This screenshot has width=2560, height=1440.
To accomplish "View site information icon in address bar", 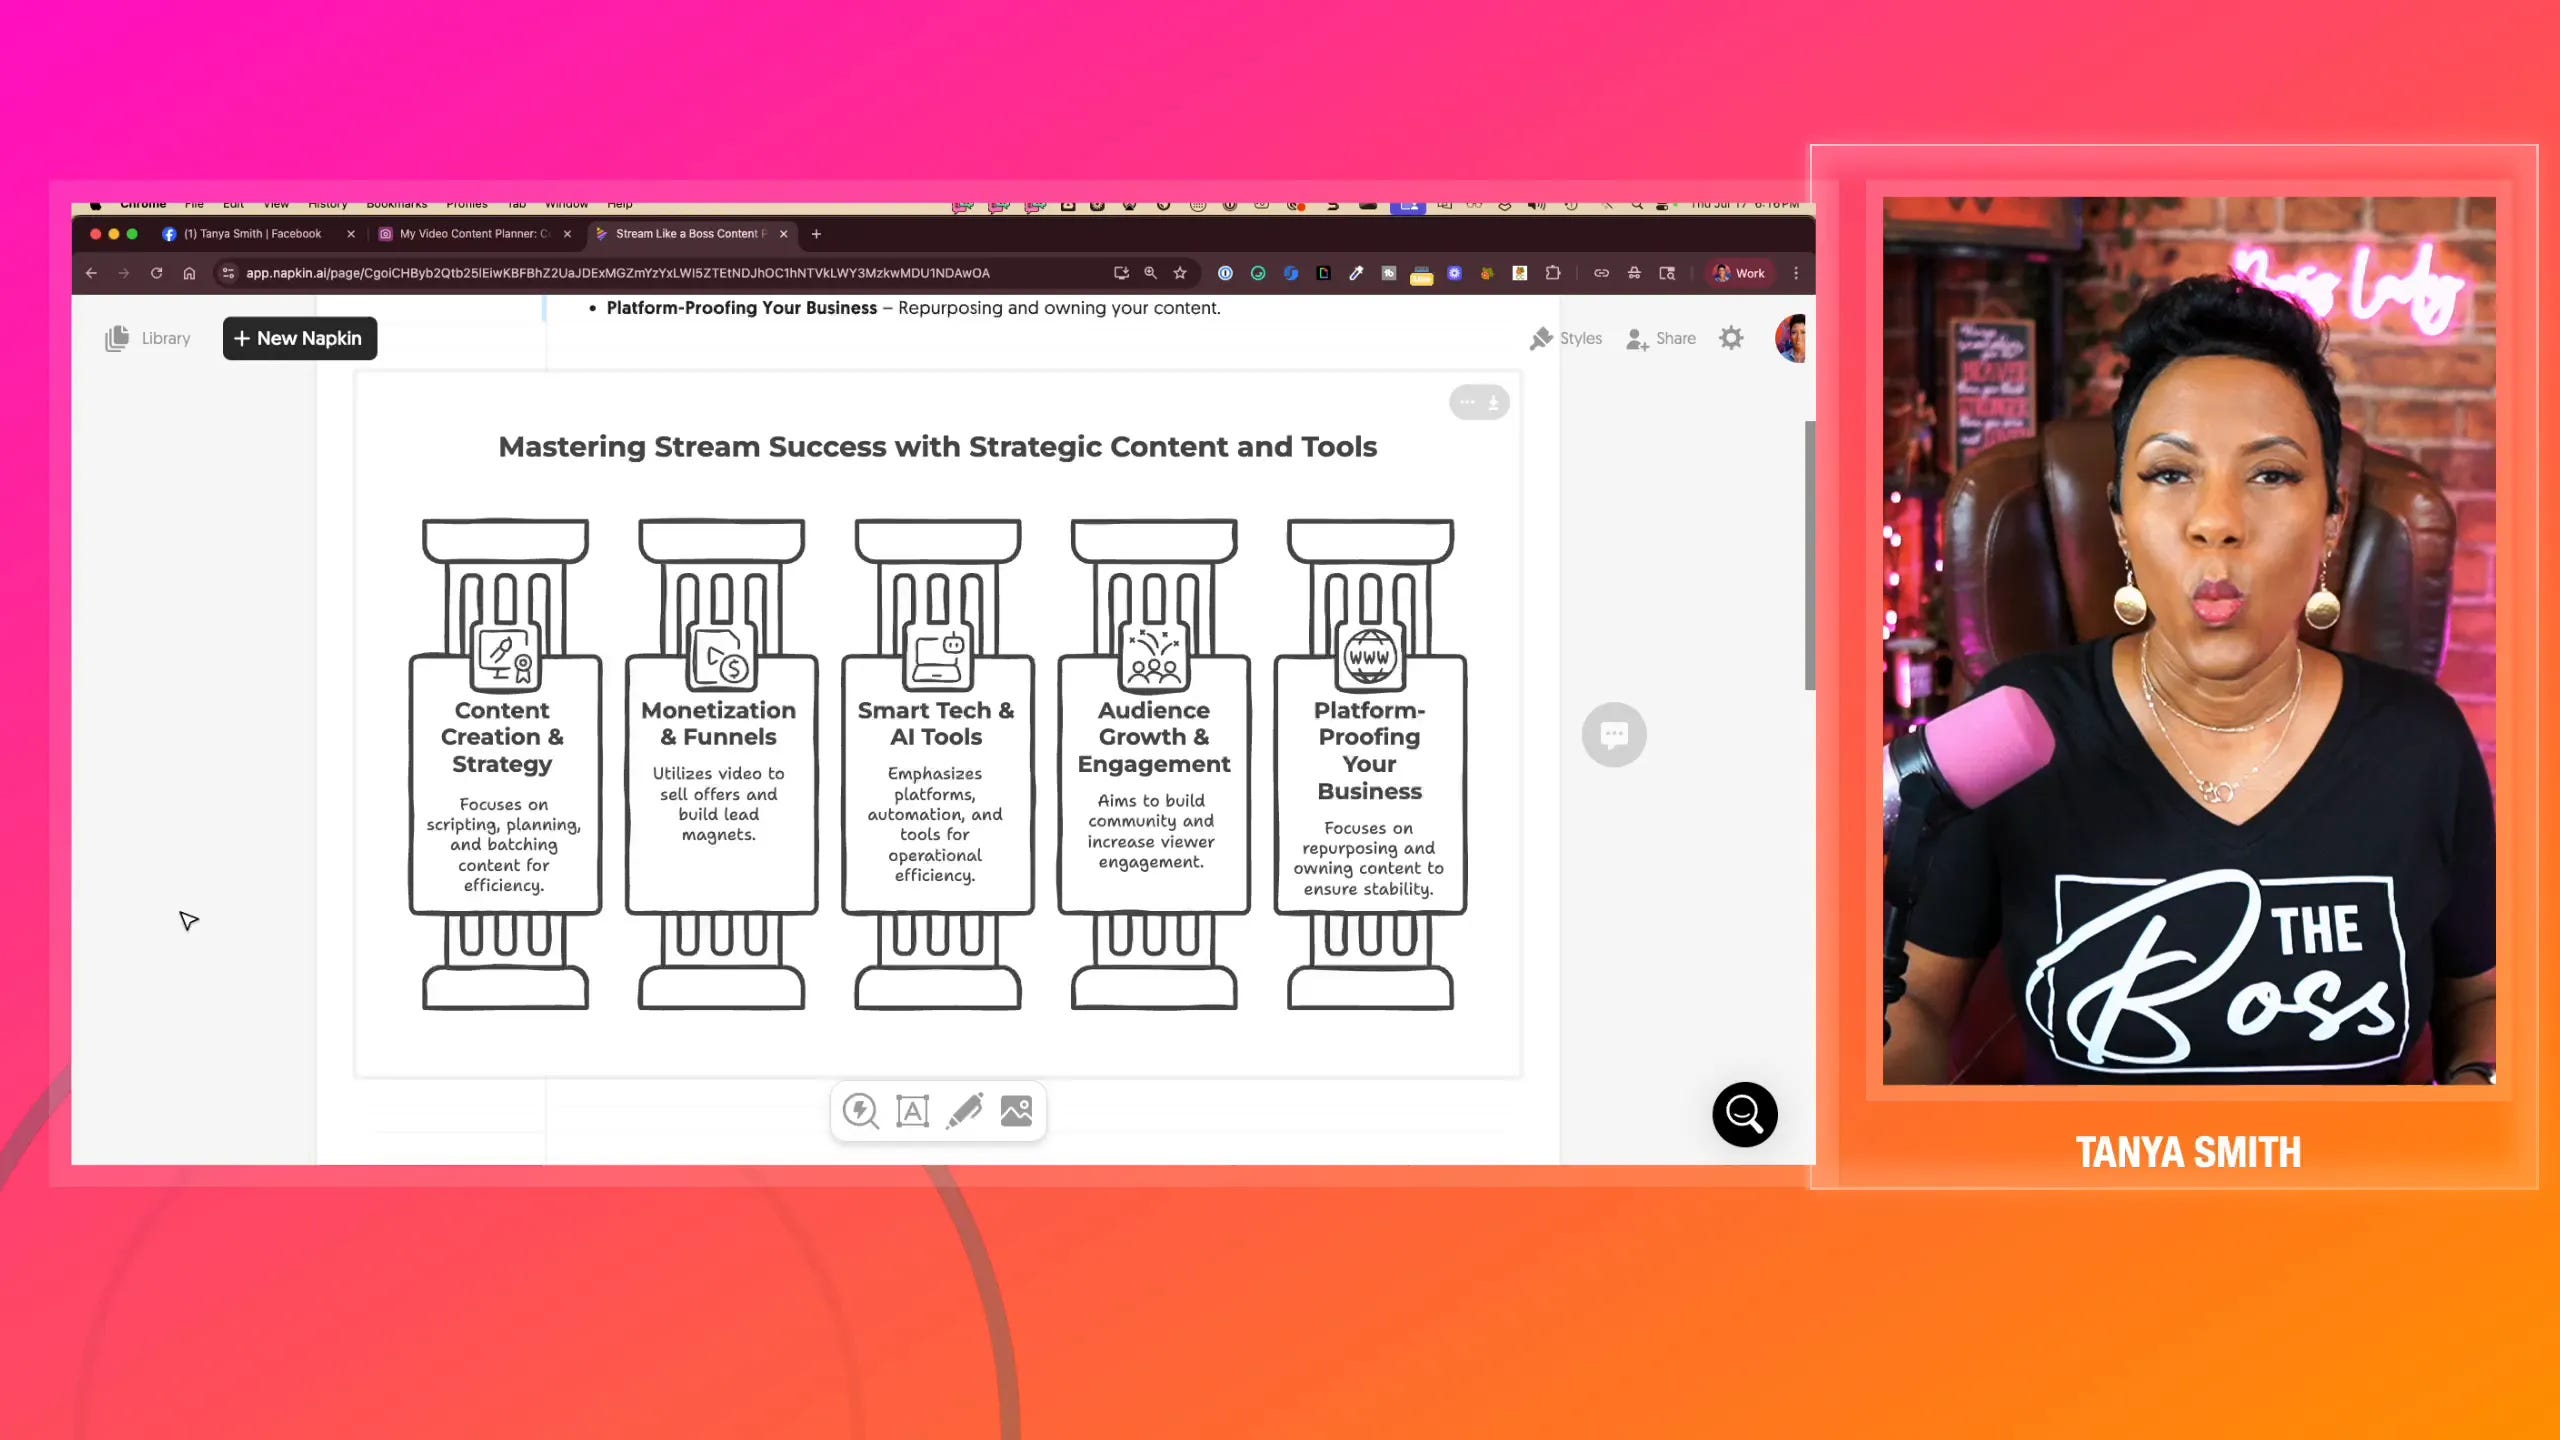I will (x=228, y=273).
